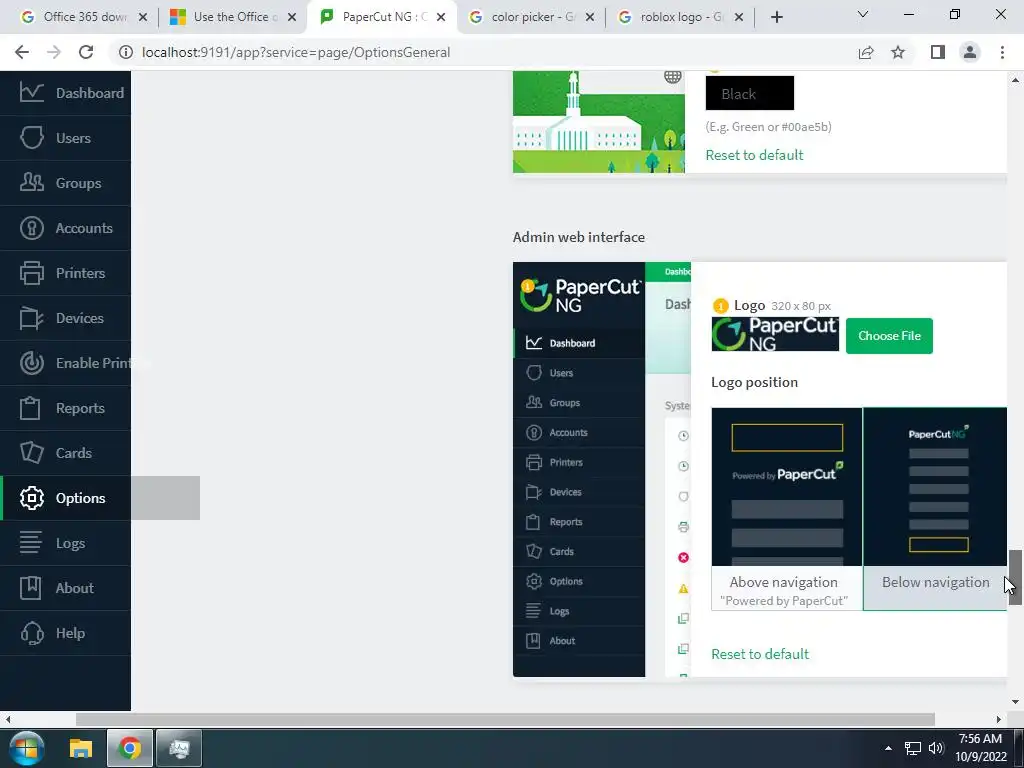The width and height of the screenshot is (1024, 768).
Task: Click the Black color input field
Action: coord(750,93)
